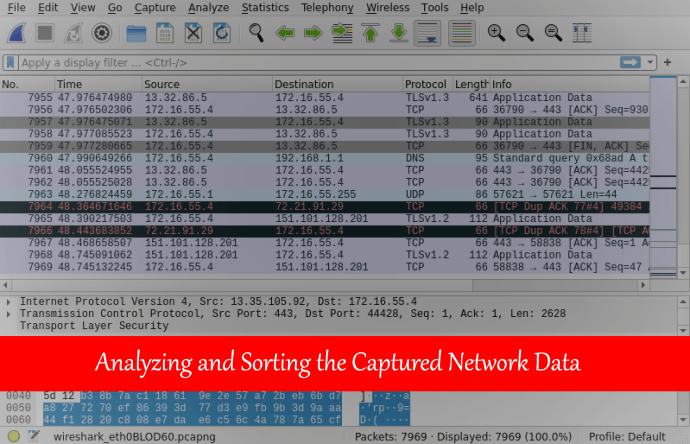
Task: Expand Internet Protocol Version 4 details
Action: coord(9,301)
